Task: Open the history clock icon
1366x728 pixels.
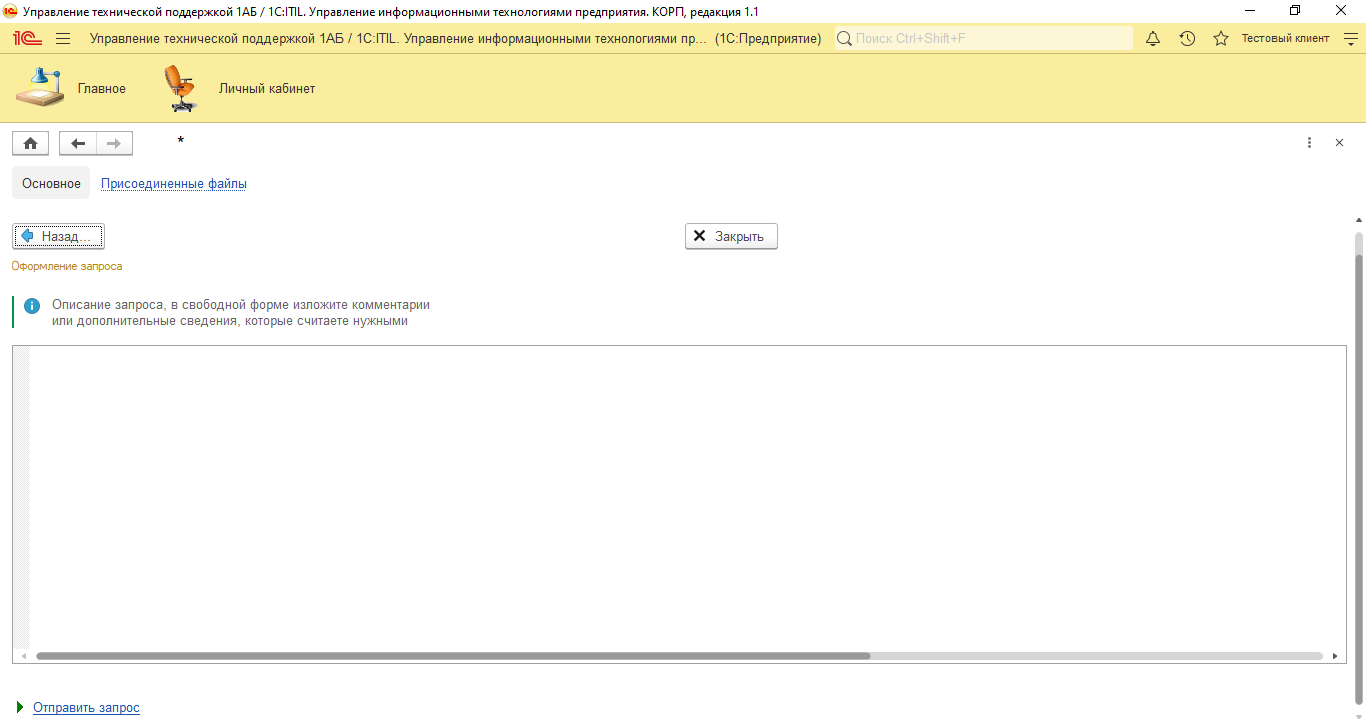Action: (1187, 38)
